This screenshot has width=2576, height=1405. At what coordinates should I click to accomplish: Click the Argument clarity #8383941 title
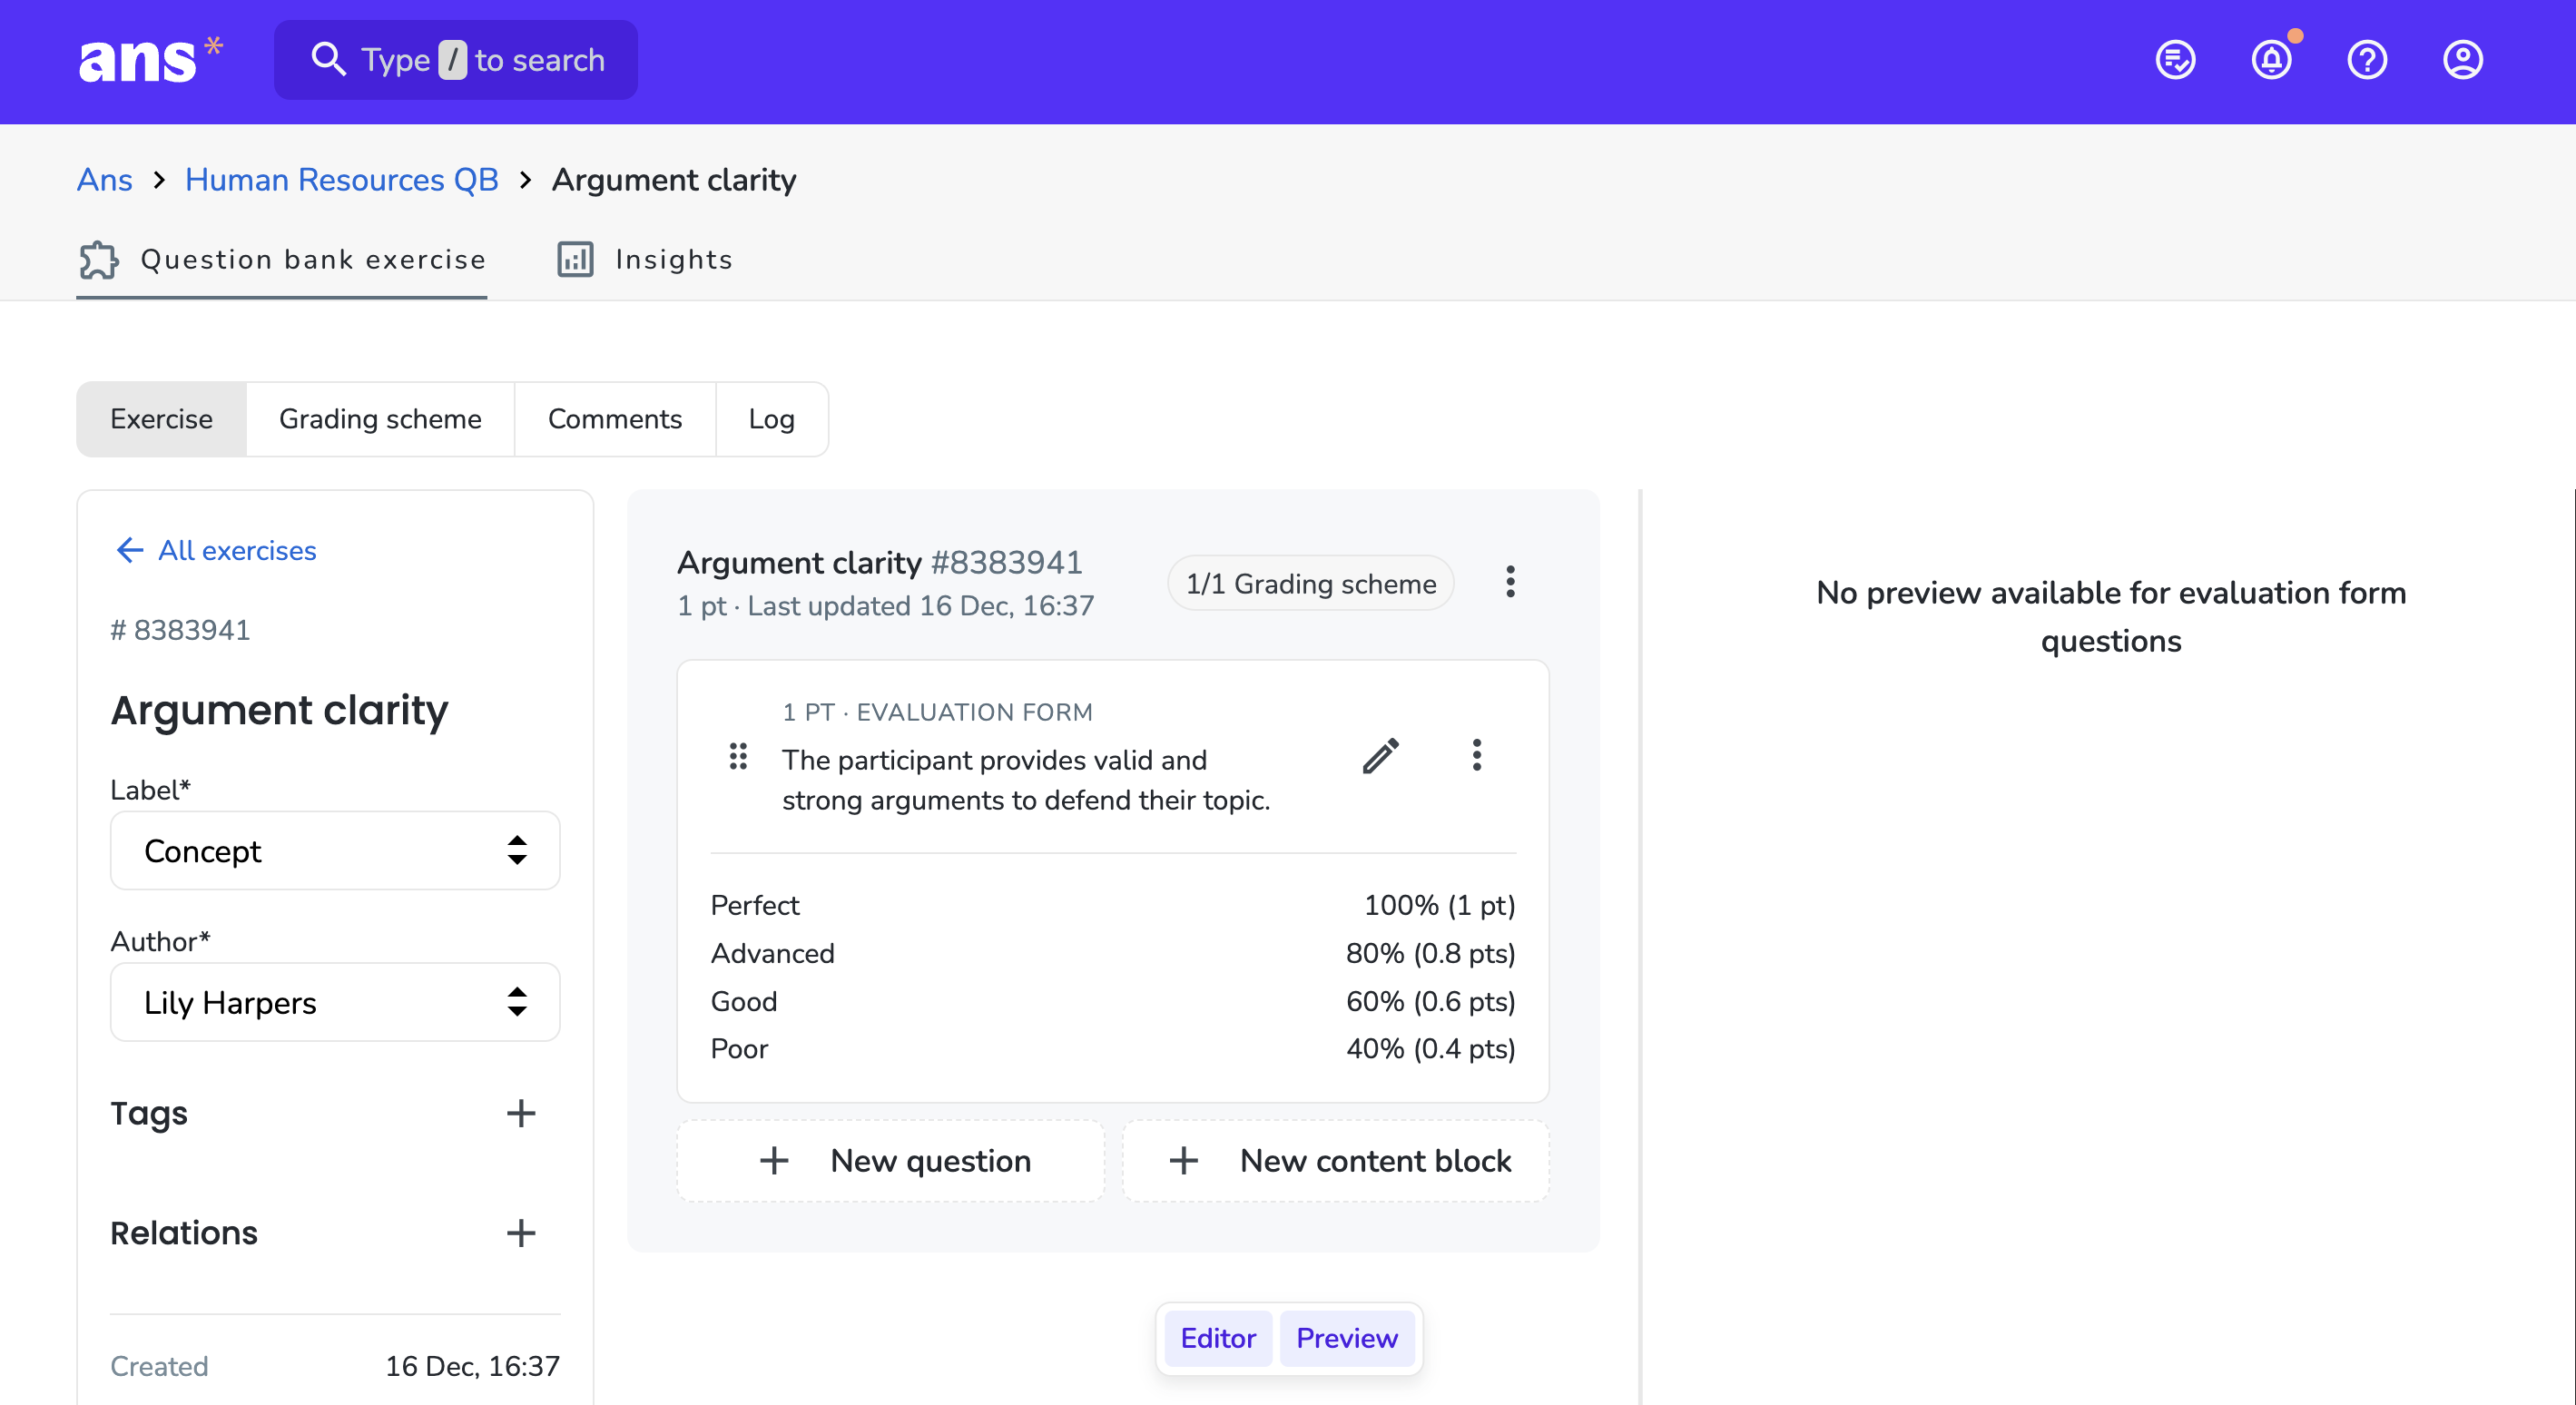tap(880, 562)
